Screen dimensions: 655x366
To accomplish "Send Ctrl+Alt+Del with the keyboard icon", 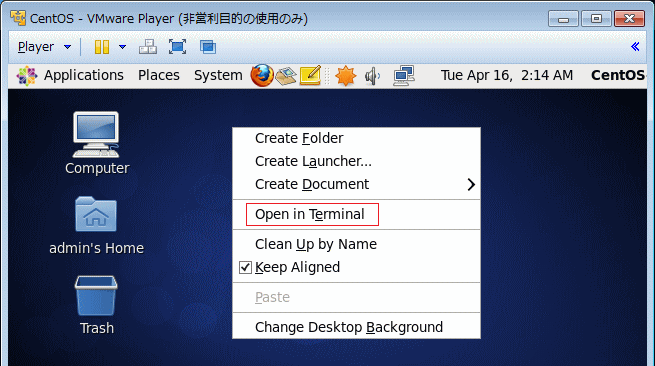I will pos(148,47).
